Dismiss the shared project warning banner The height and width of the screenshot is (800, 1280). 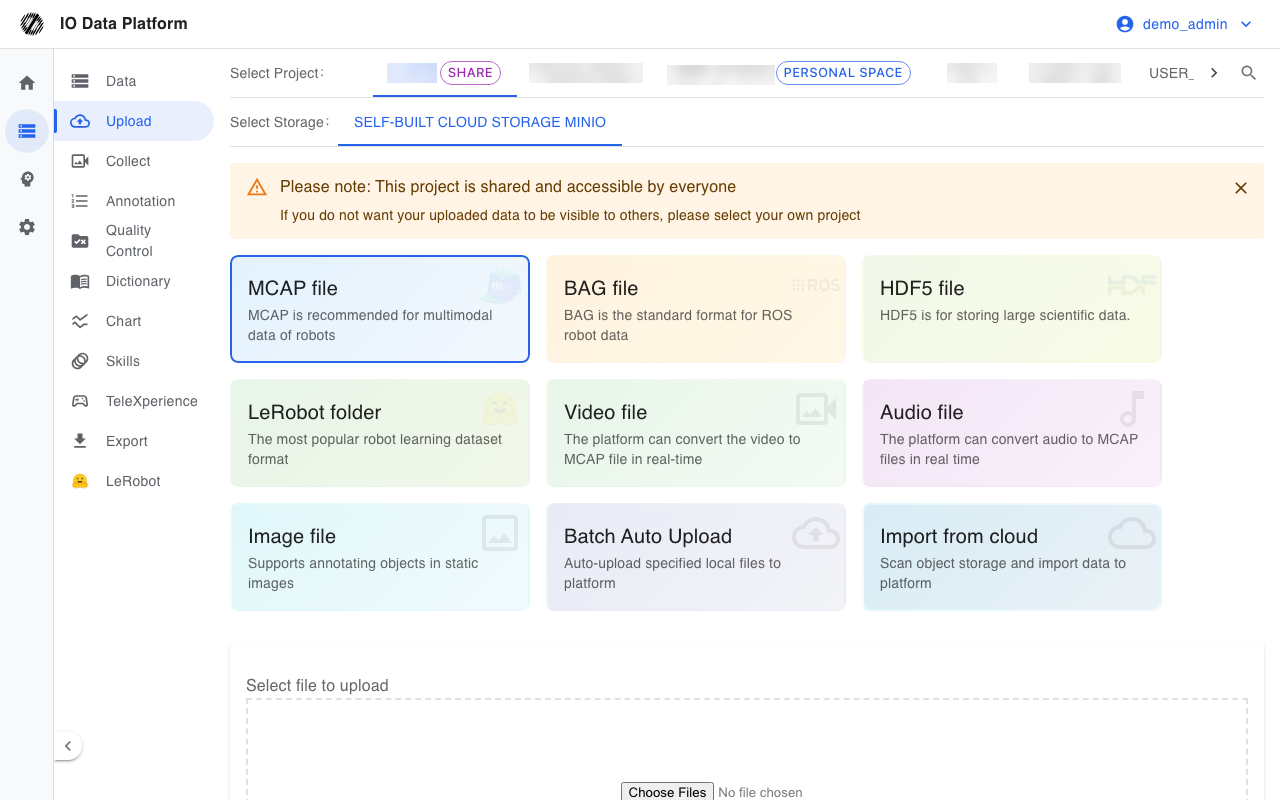pyautogui.click(x=1241, y=188)
